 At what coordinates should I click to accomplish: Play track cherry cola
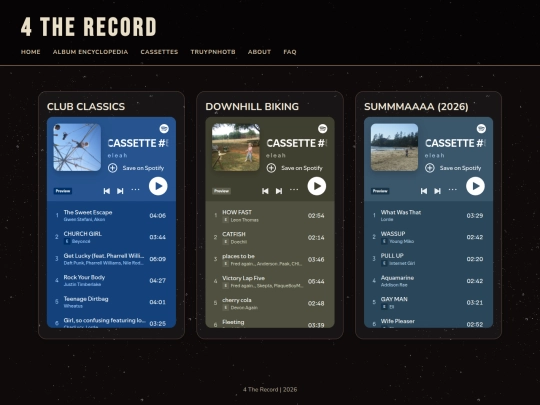point(270,303)
